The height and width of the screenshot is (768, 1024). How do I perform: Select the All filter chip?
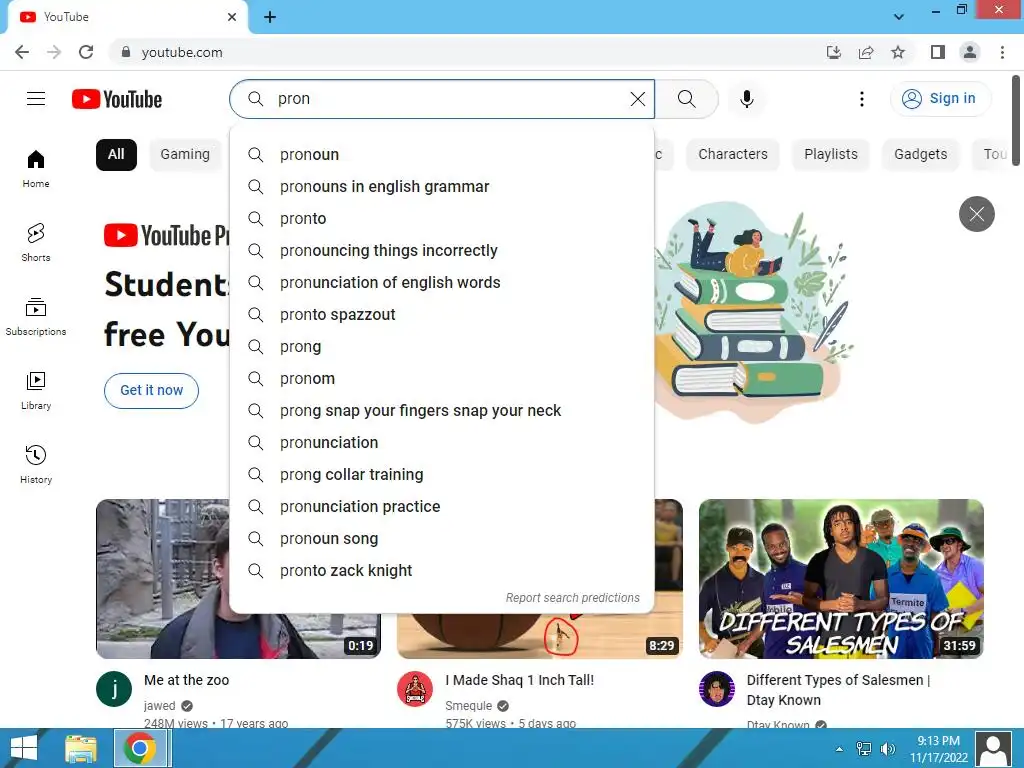[116, 155]
